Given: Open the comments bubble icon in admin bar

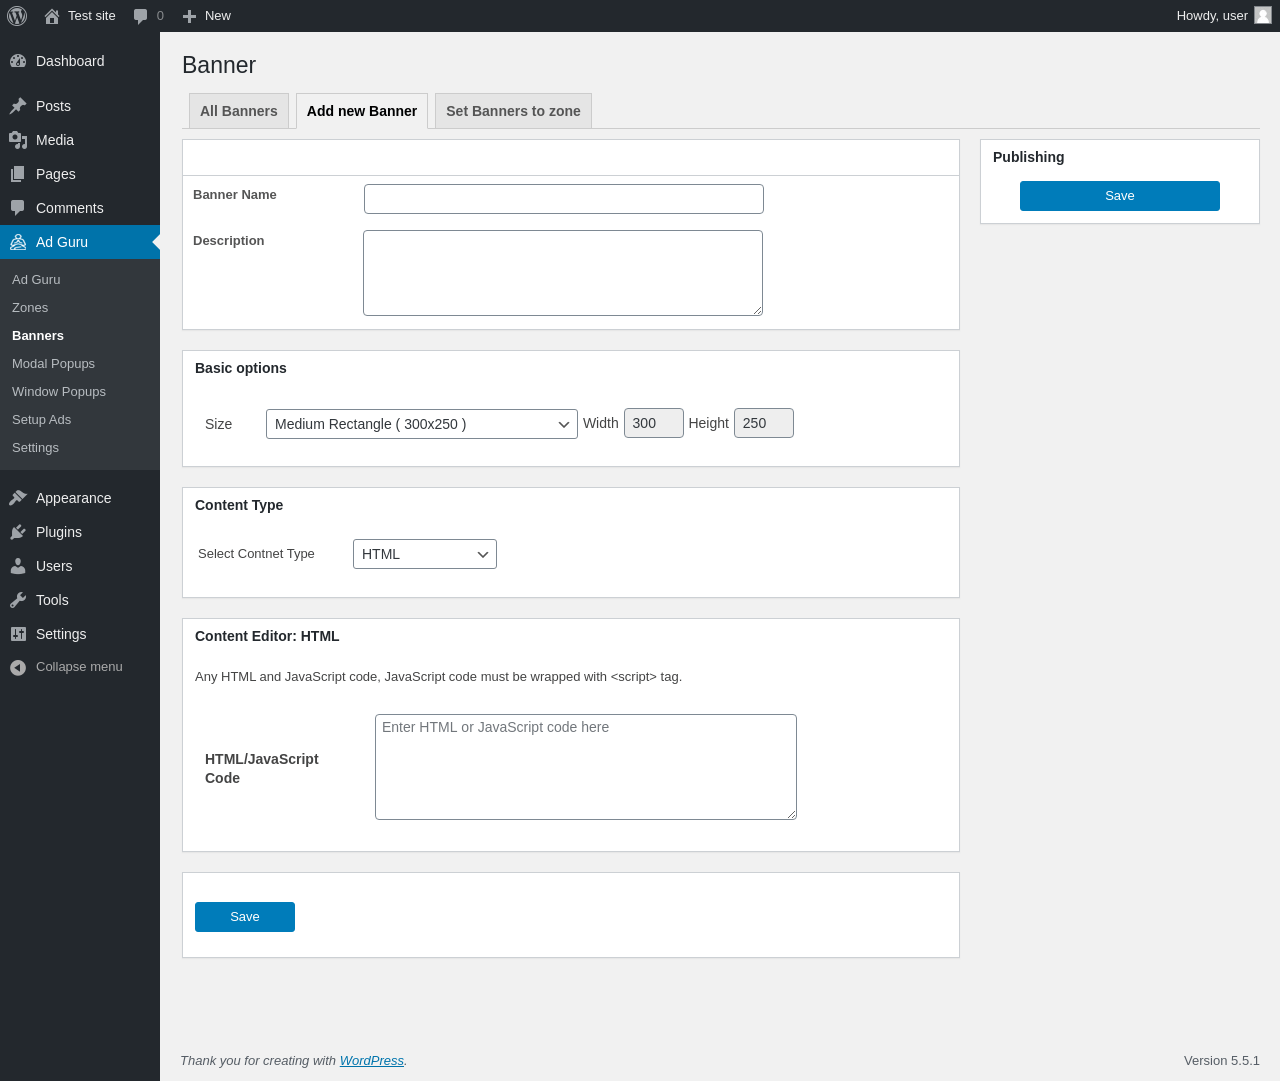Looking at the screenshot, I should point(141,16).
